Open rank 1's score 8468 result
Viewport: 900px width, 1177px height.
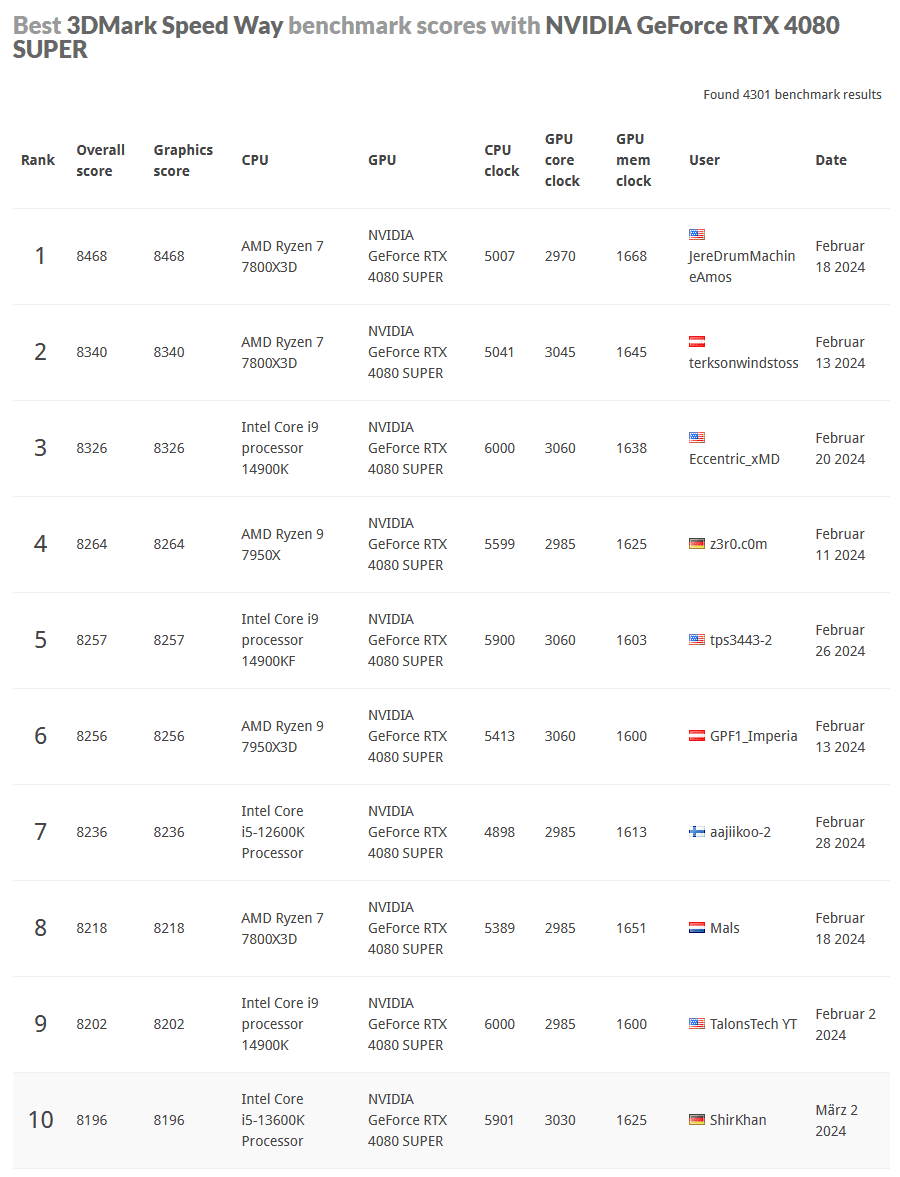coord(91,256)
